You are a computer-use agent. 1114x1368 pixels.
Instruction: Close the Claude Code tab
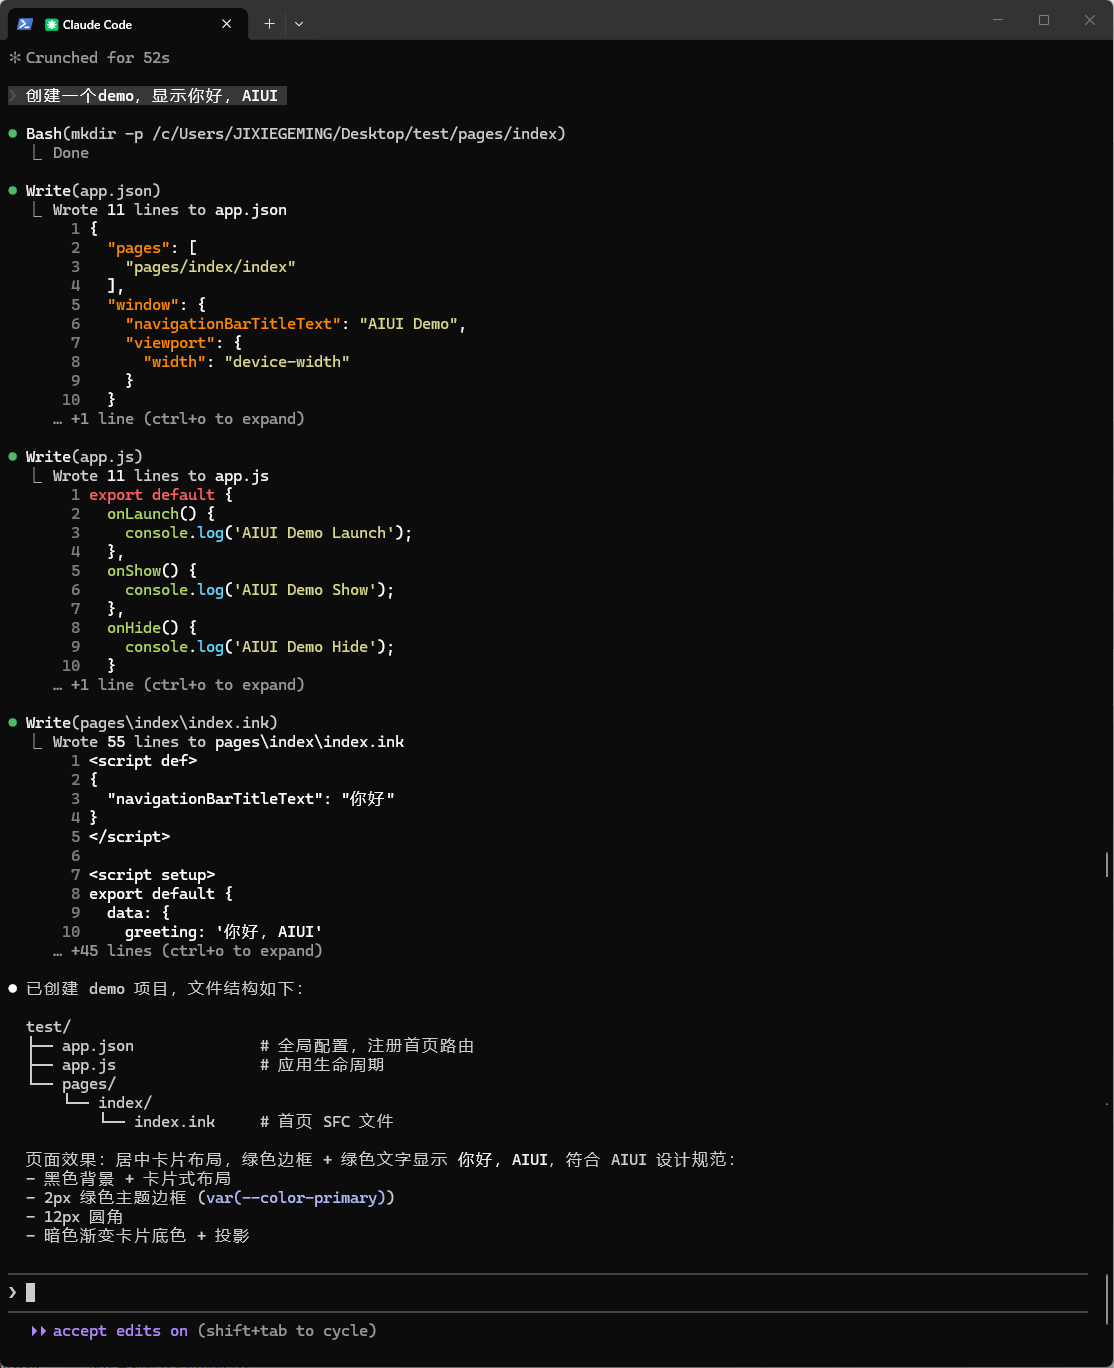pyautogui.click(x=227, y=24)
